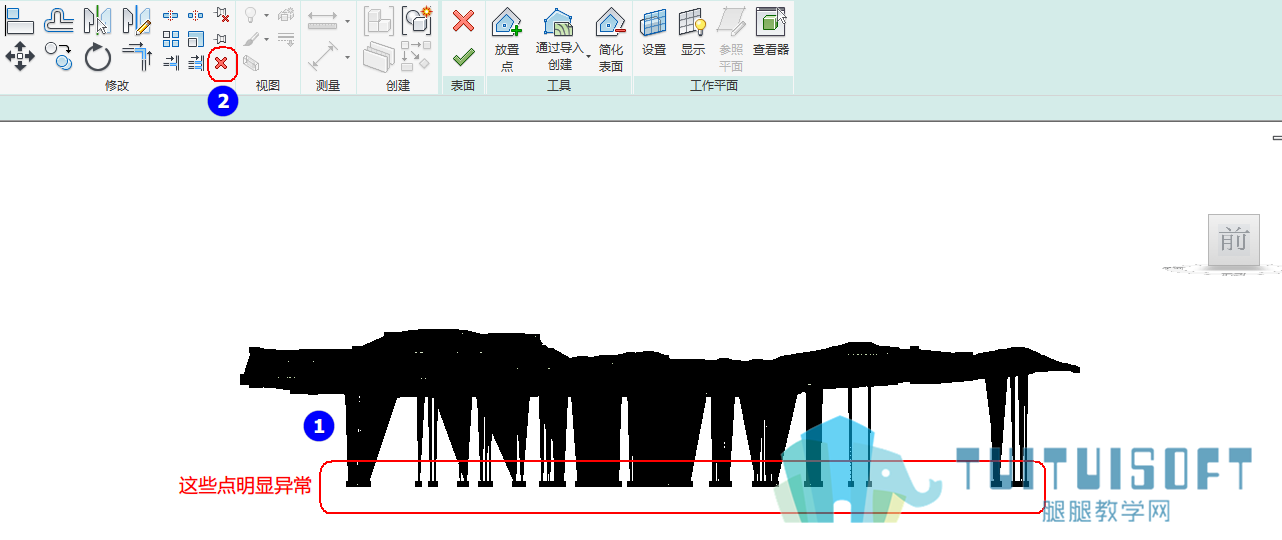Click the Hide in View lightbulb icon
The width and height of the screenshot is (1282, 540).
pyautogui.click(x=251, y=15)
